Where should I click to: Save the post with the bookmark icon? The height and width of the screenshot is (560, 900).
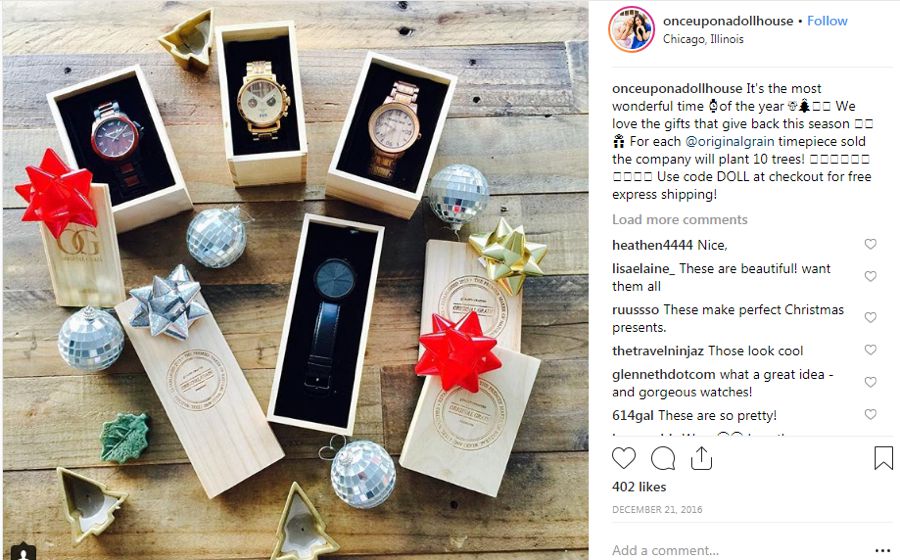pyautogui.click(x=883, y=458)
